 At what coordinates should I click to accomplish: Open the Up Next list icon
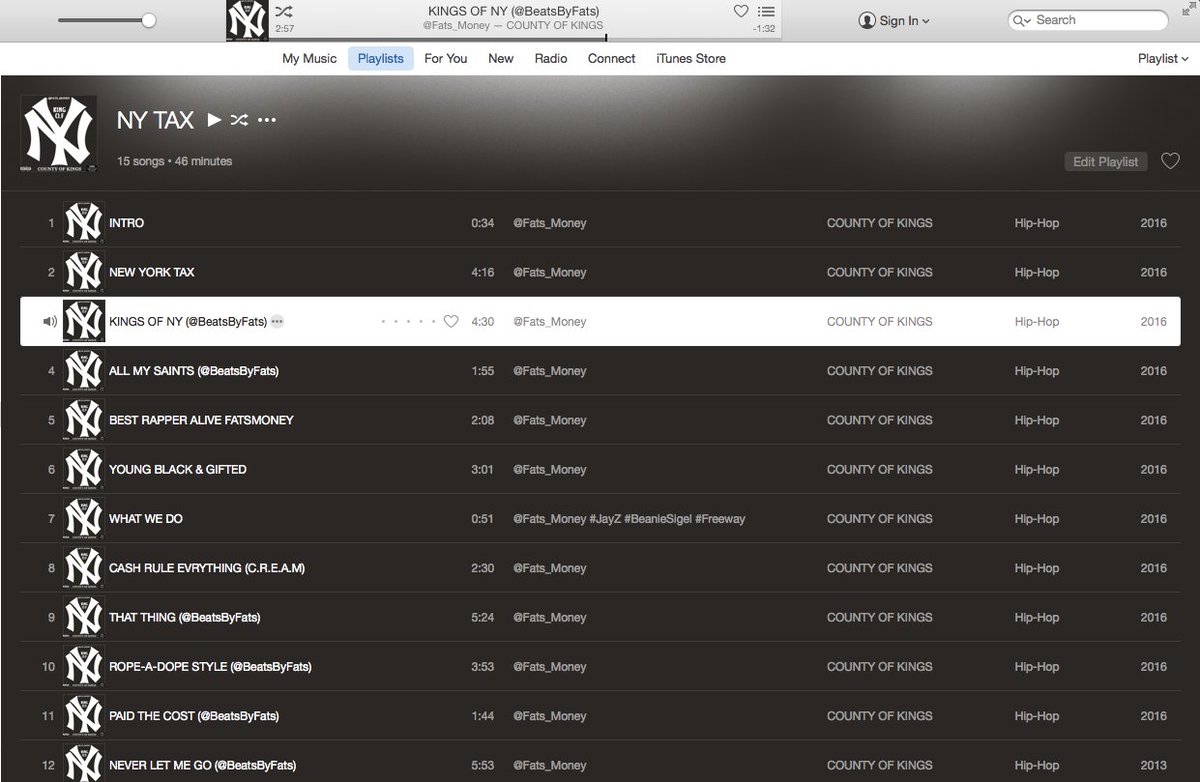(x=765, y=12)
